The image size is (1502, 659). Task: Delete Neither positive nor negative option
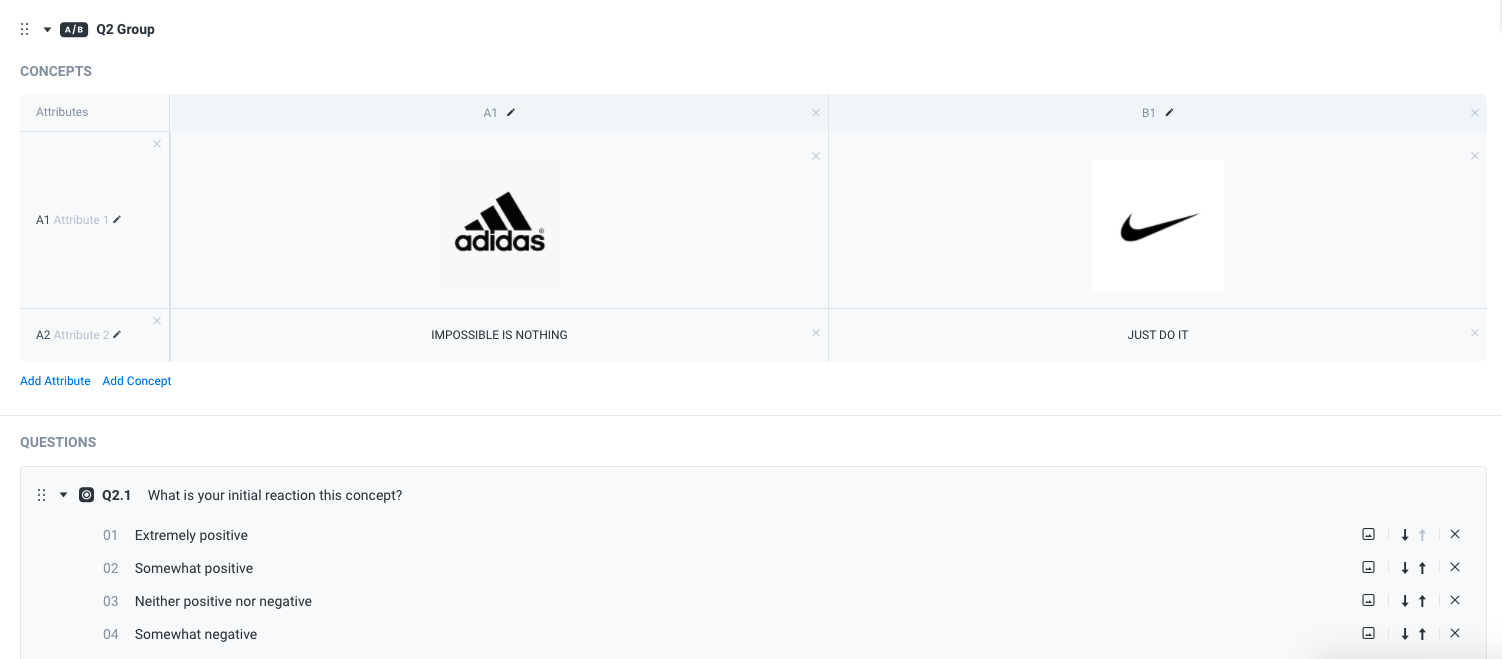pos(1455,600)
